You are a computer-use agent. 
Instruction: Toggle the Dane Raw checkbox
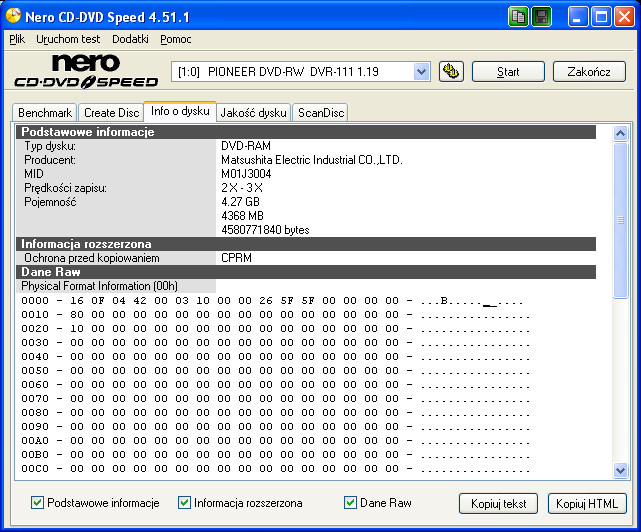350,503
